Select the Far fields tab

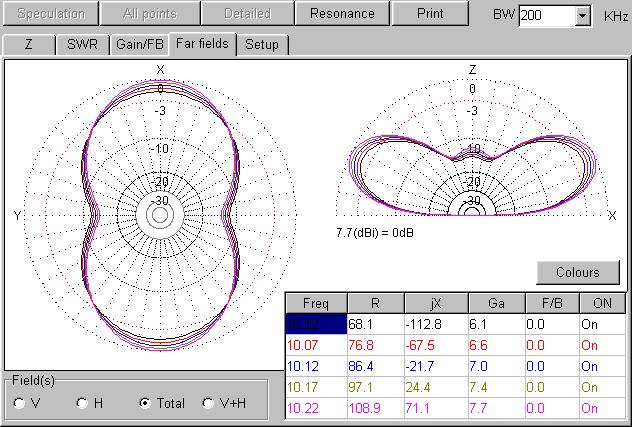coord(201,44)
